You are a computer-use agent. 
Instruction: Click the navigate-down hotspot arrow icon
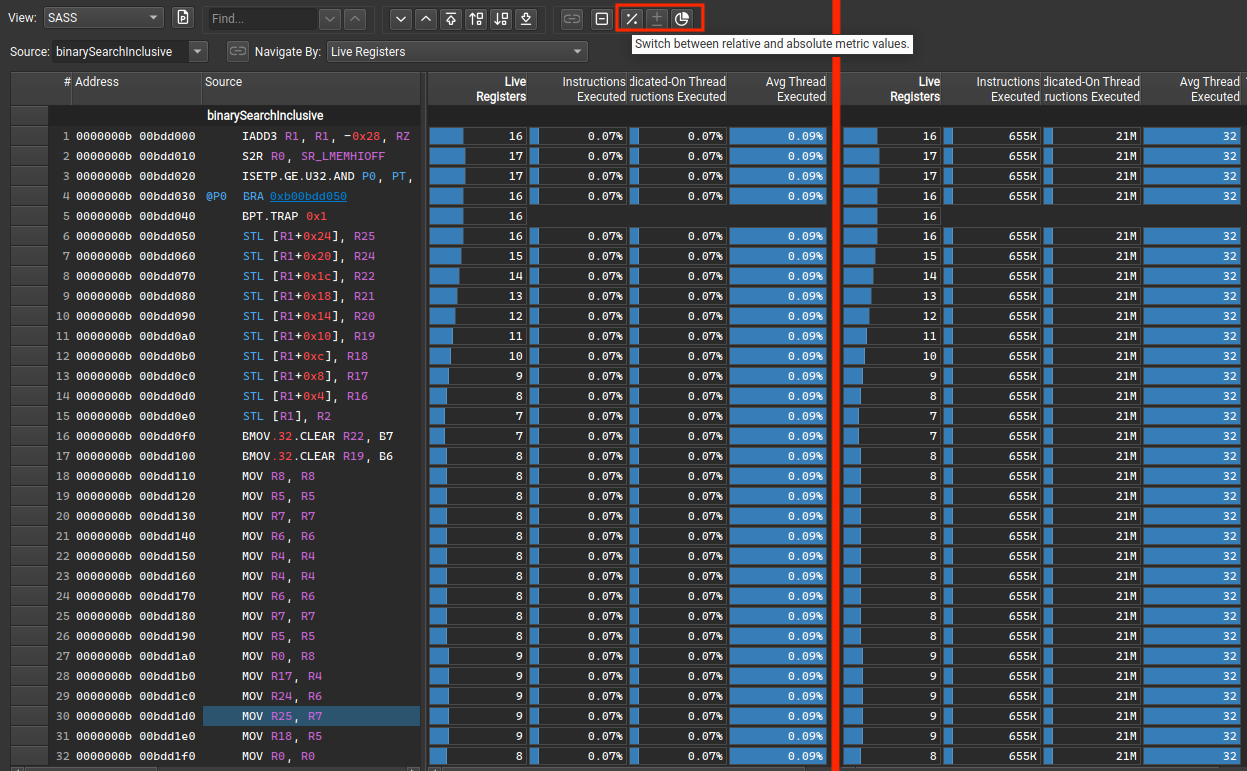coord(400,18)
